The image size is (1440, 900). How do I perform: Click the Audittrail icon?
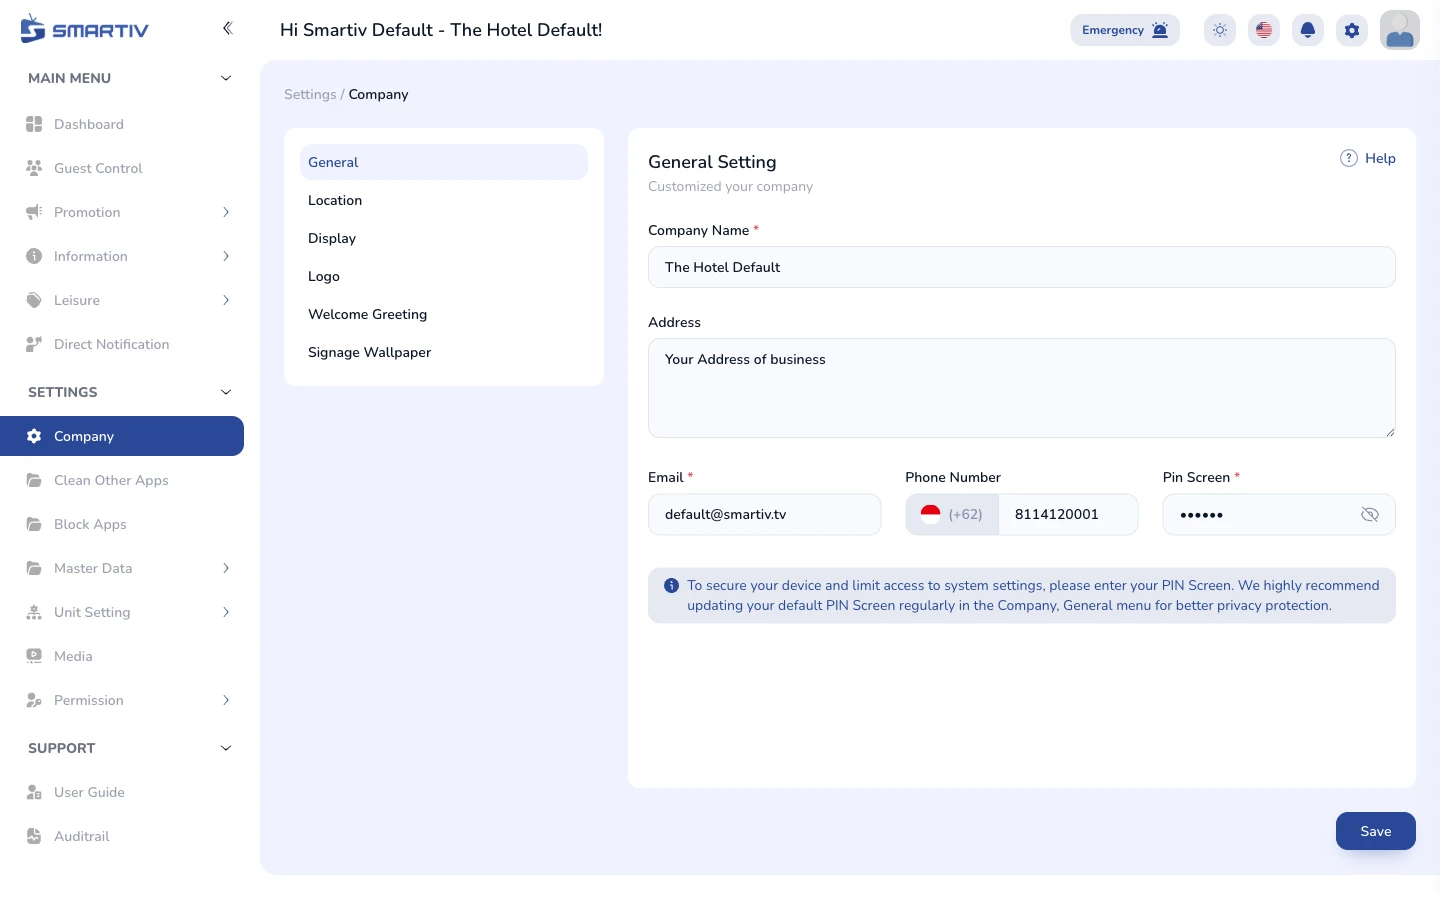34,836
